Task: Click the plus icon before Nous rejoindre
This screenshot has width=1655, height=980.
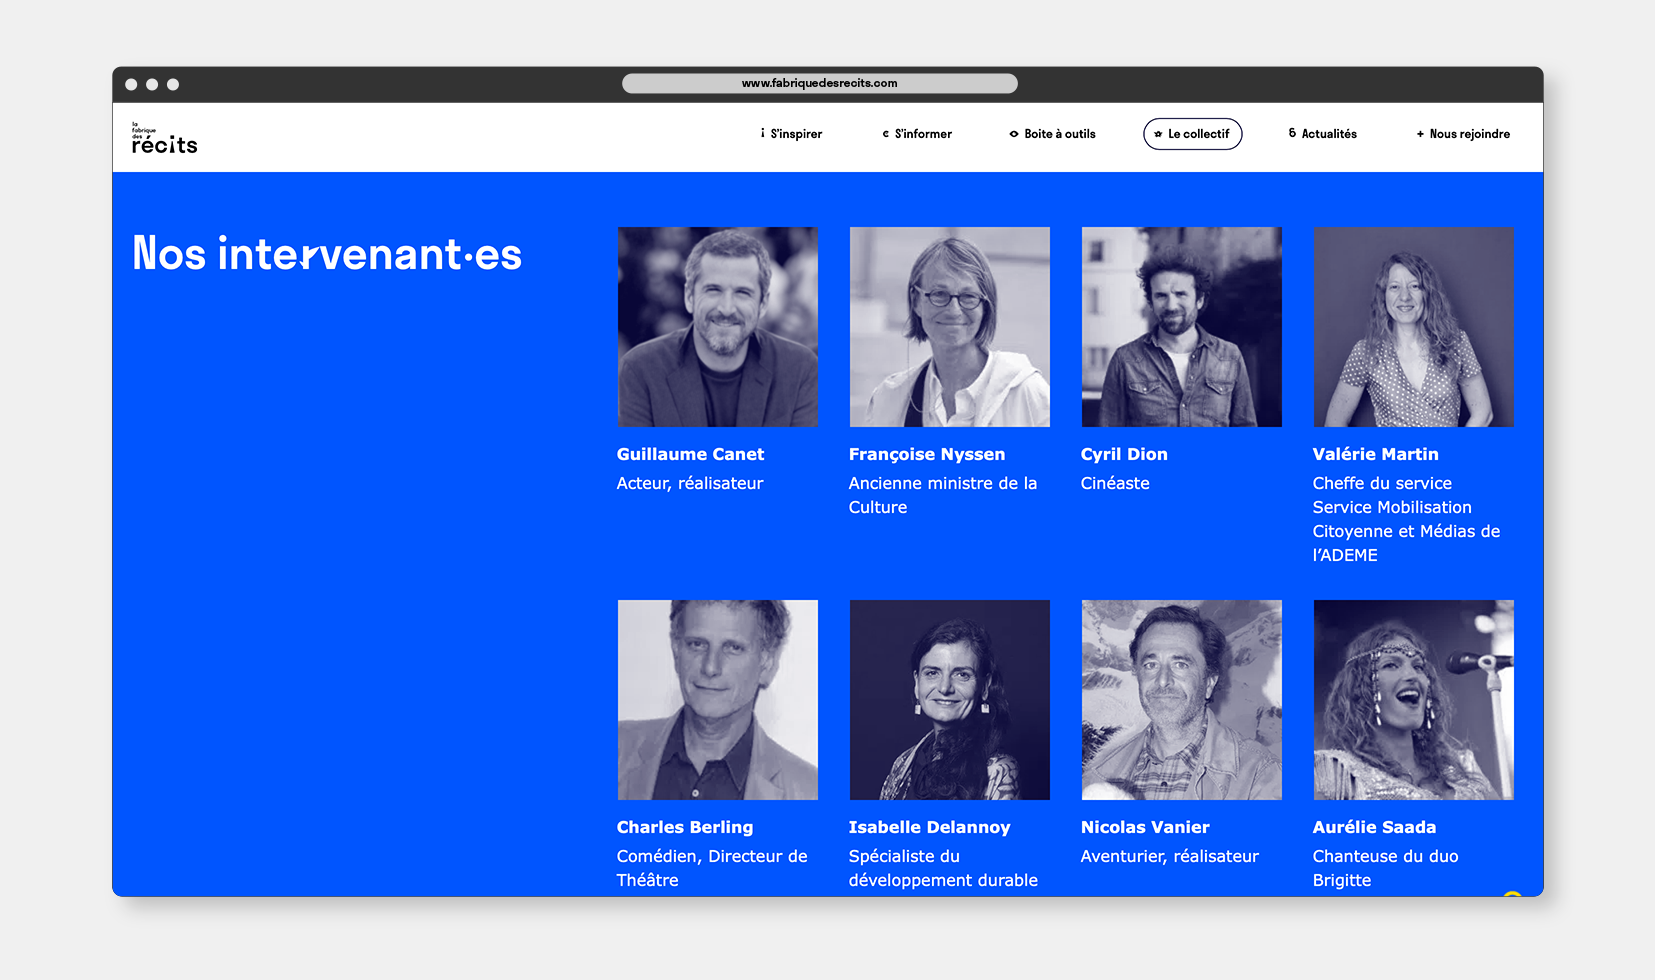Action: [1420, 134]
